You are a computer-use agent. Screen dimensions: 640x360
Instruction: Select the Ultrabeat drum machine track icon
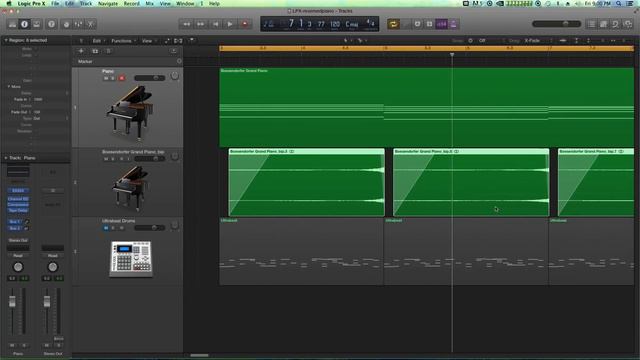pos(131,259)
